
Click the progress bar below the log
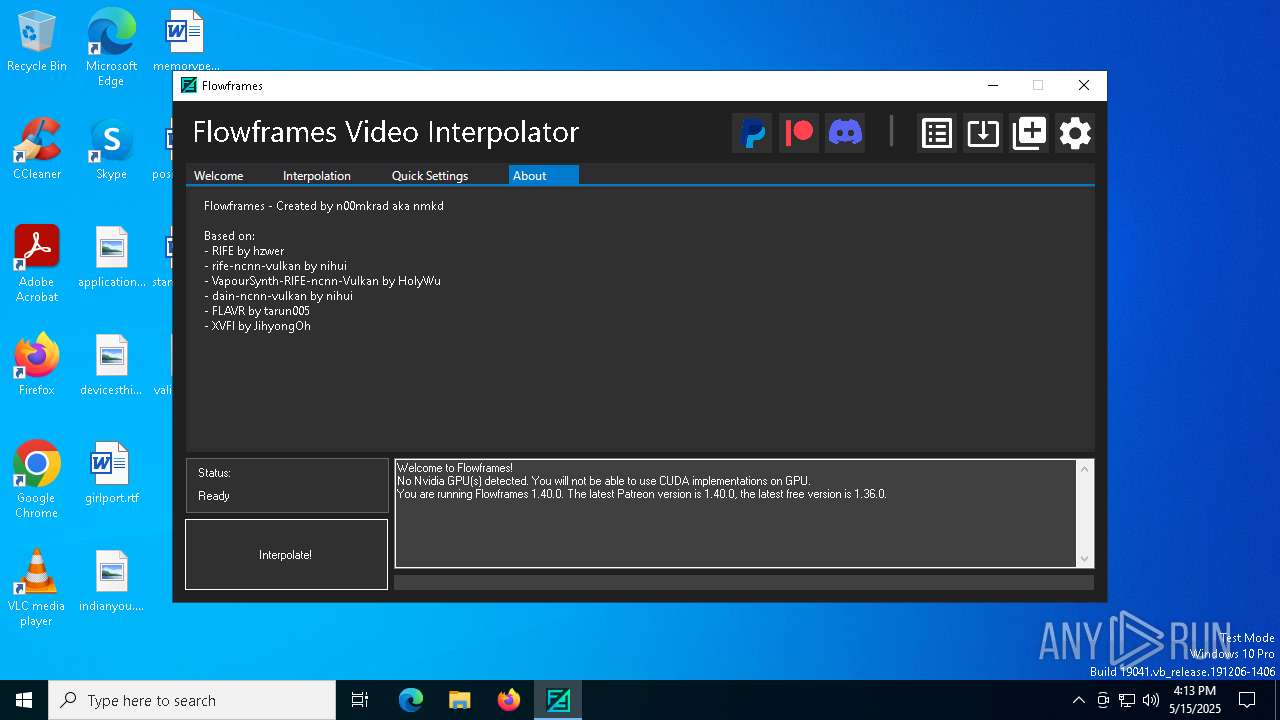[744, 582]
